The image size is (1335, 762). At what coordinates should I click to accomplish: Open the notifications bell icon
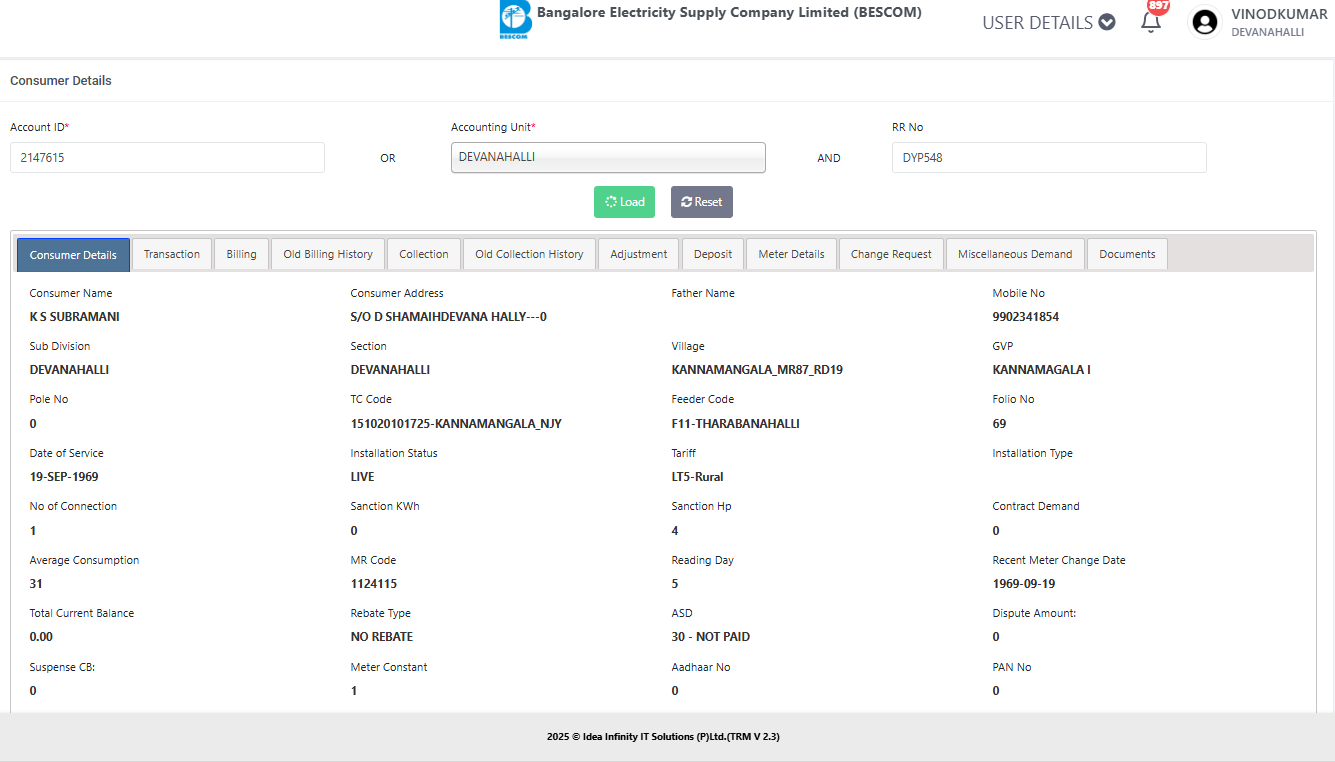tap(1150, 22)
